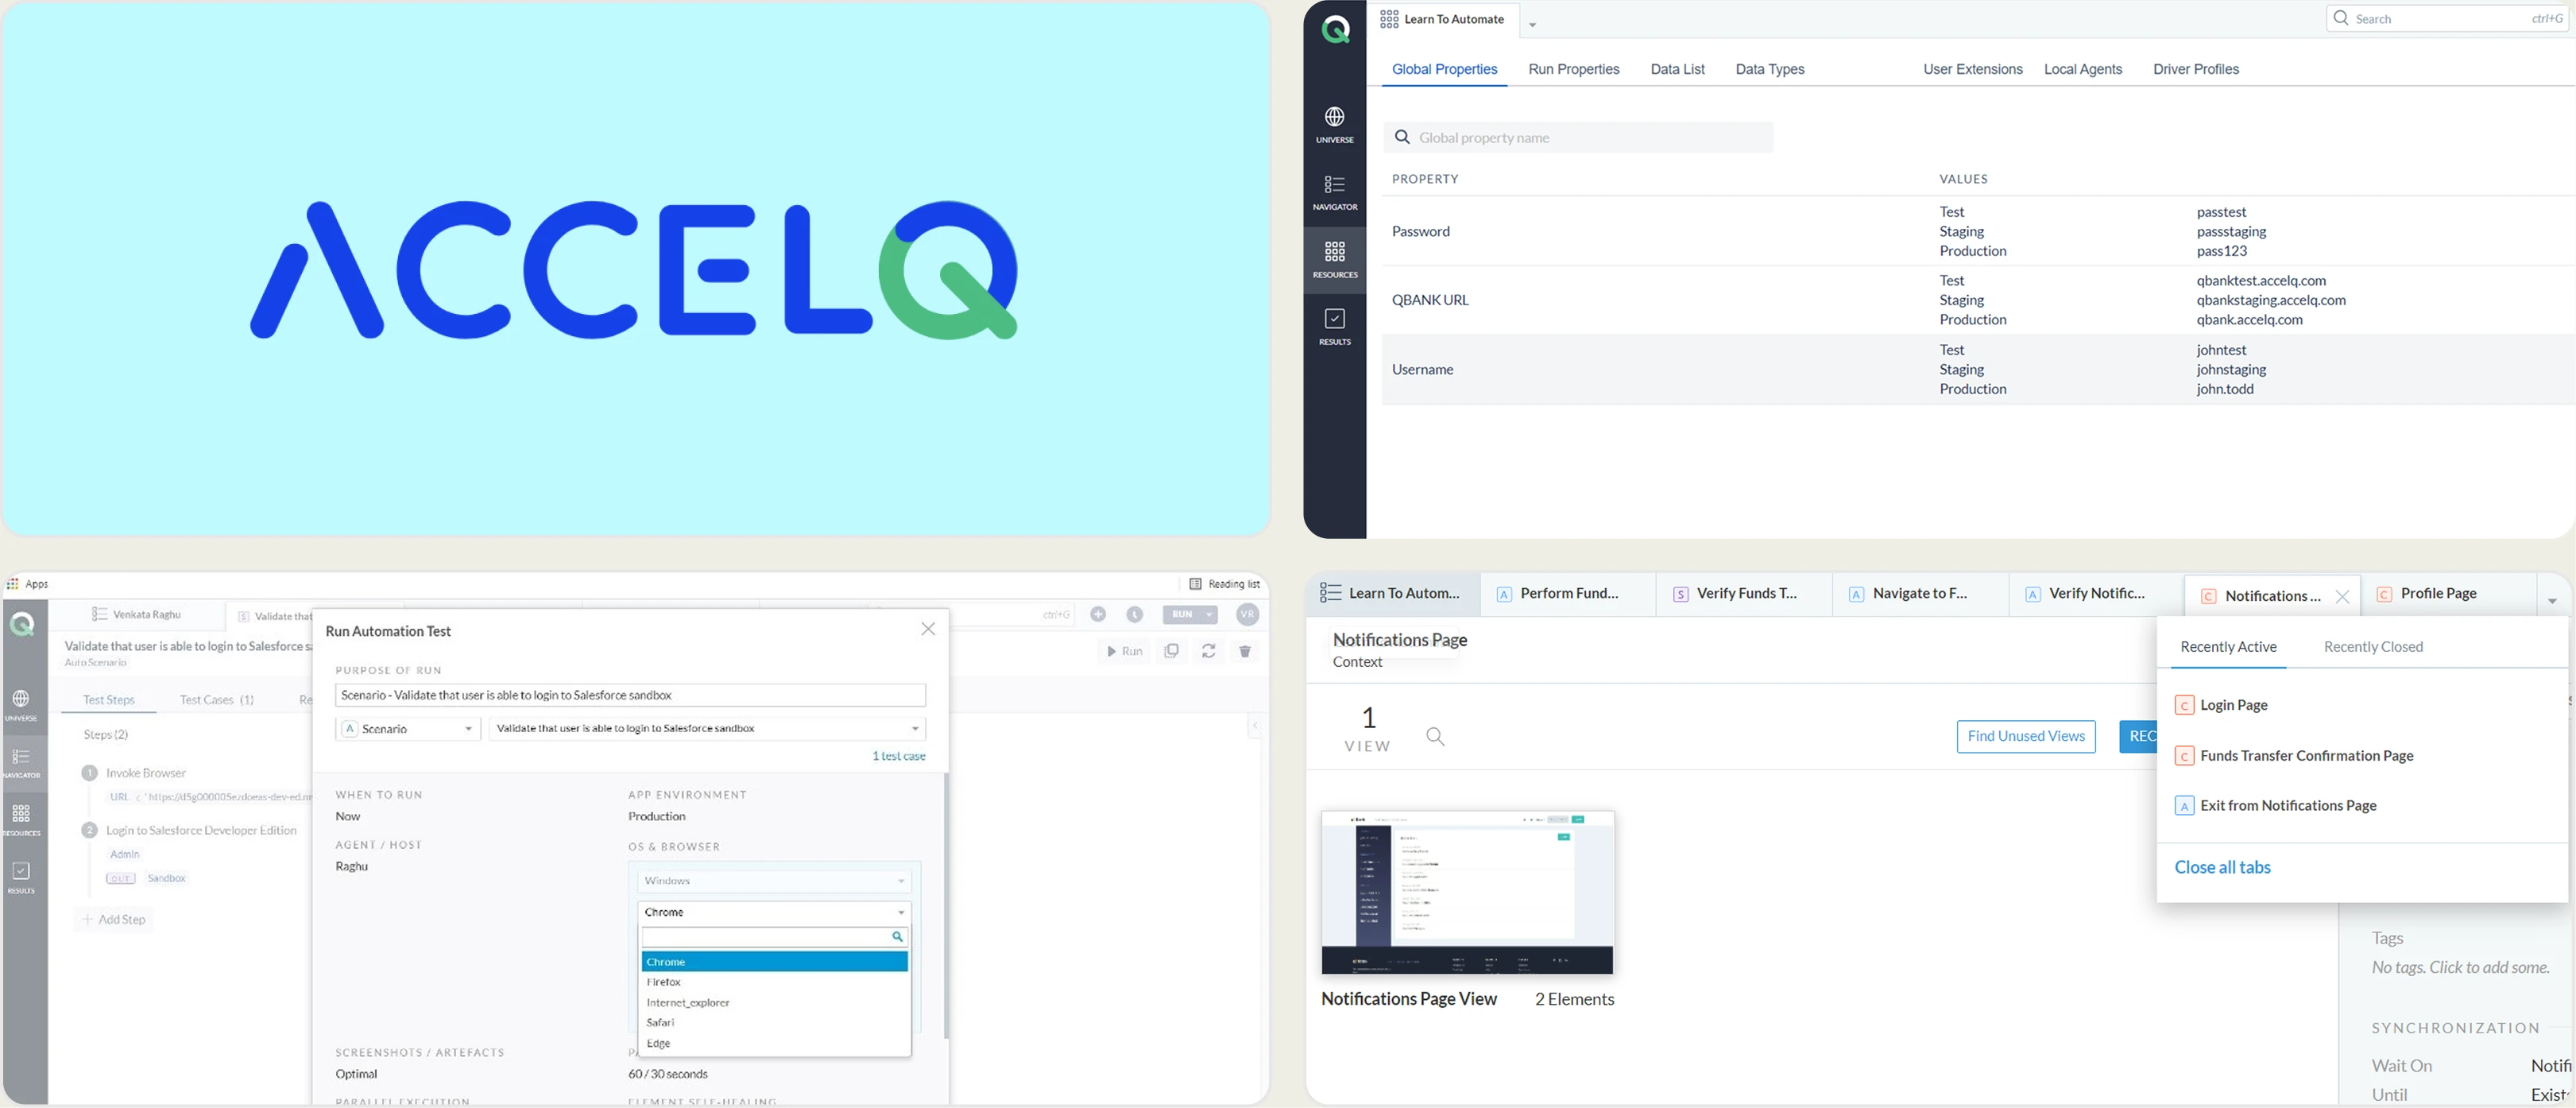The image size is (2576, 1108).
Task: Open Navigator in the Global Properties sidebar
Action: pyautogui.click(x=1334, y=193)
